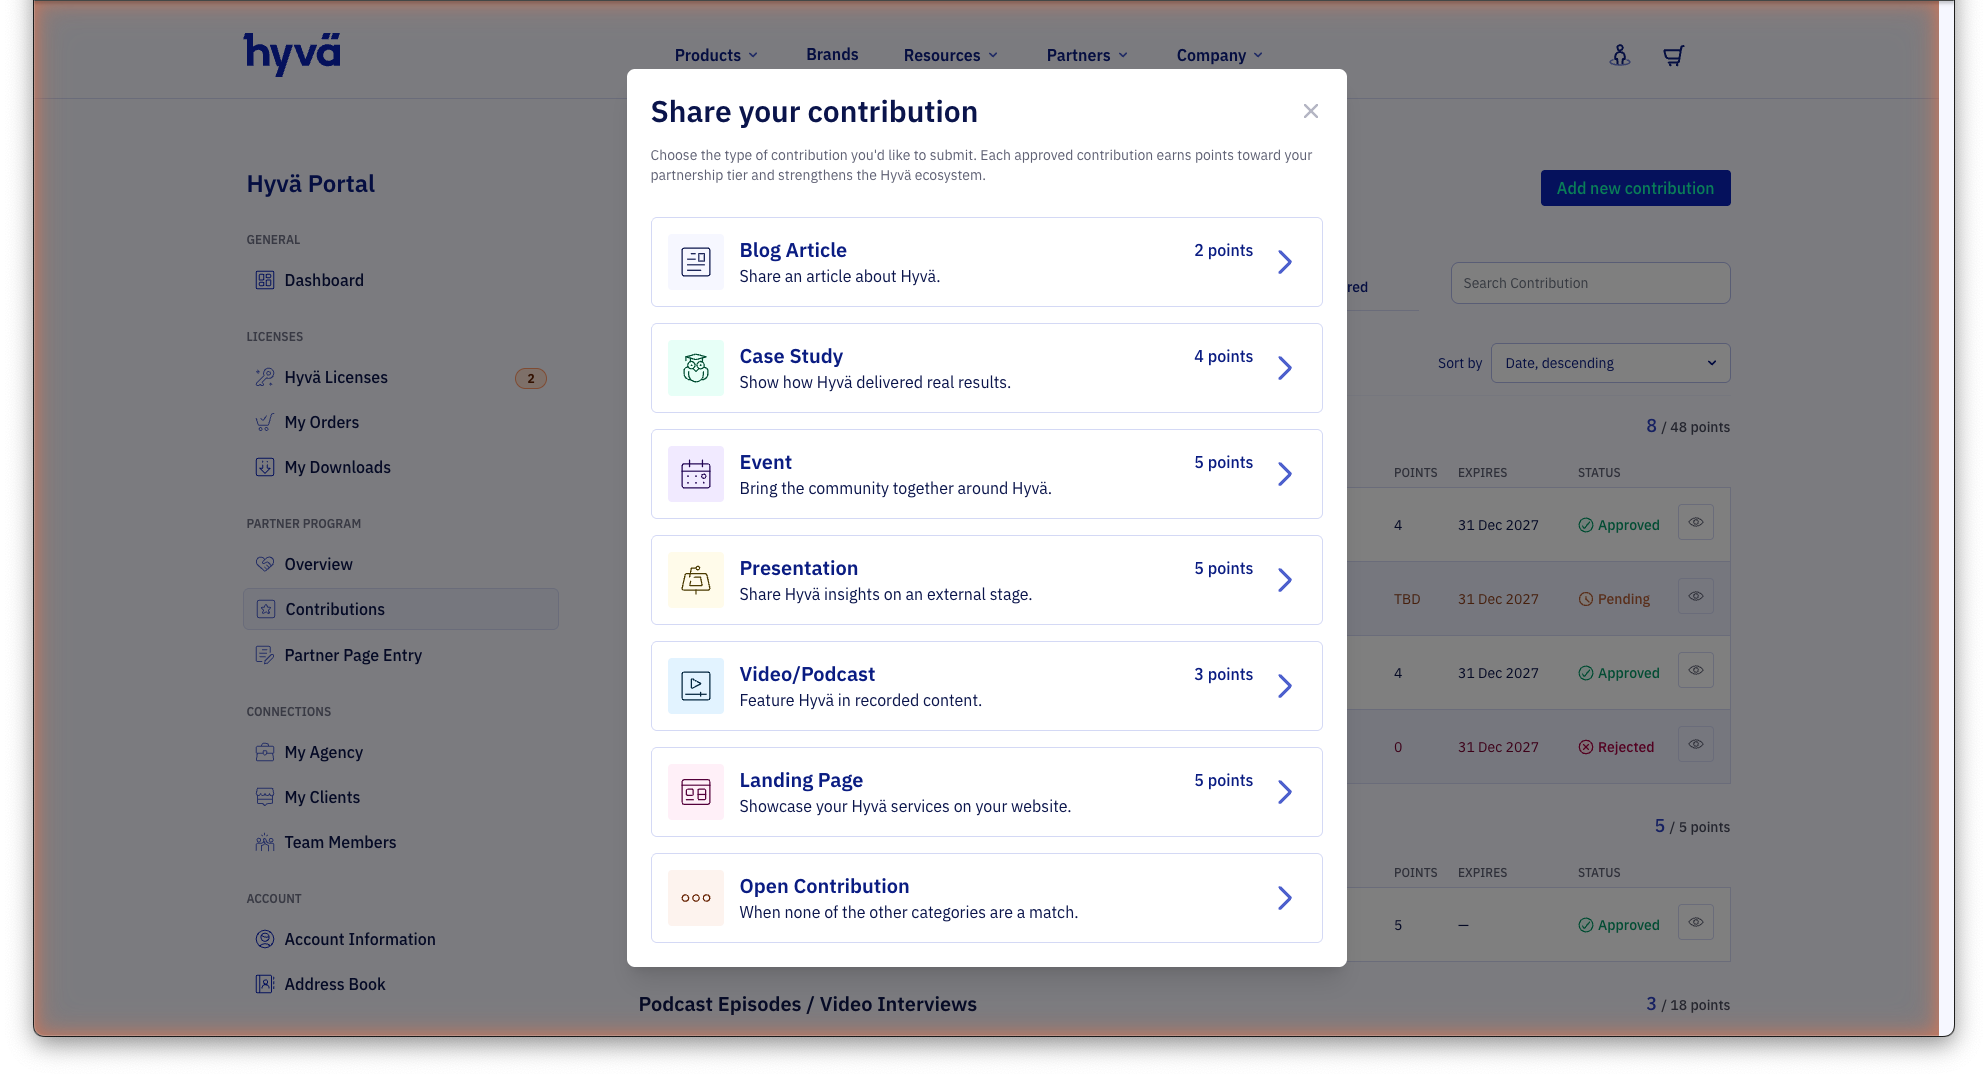This screenshot has width=1988, height=1078.
Task: Go to Partner Page Entry
Action: pyautogui.click(x=352, y=655)
